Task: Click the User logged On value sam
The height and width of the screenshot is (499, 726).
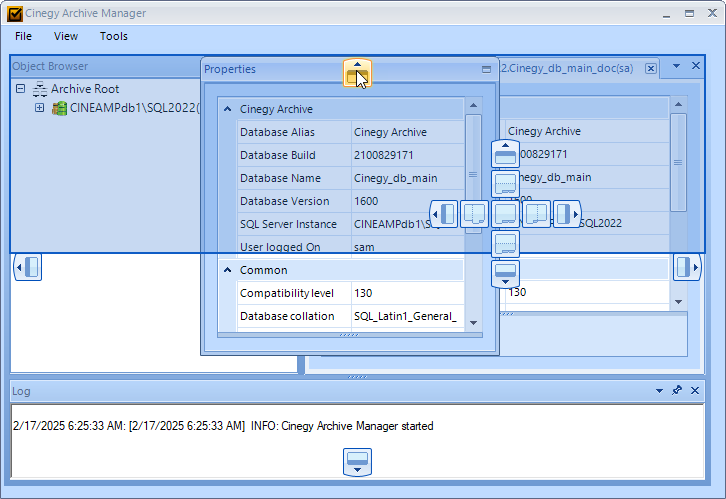Action: [364, 247]
